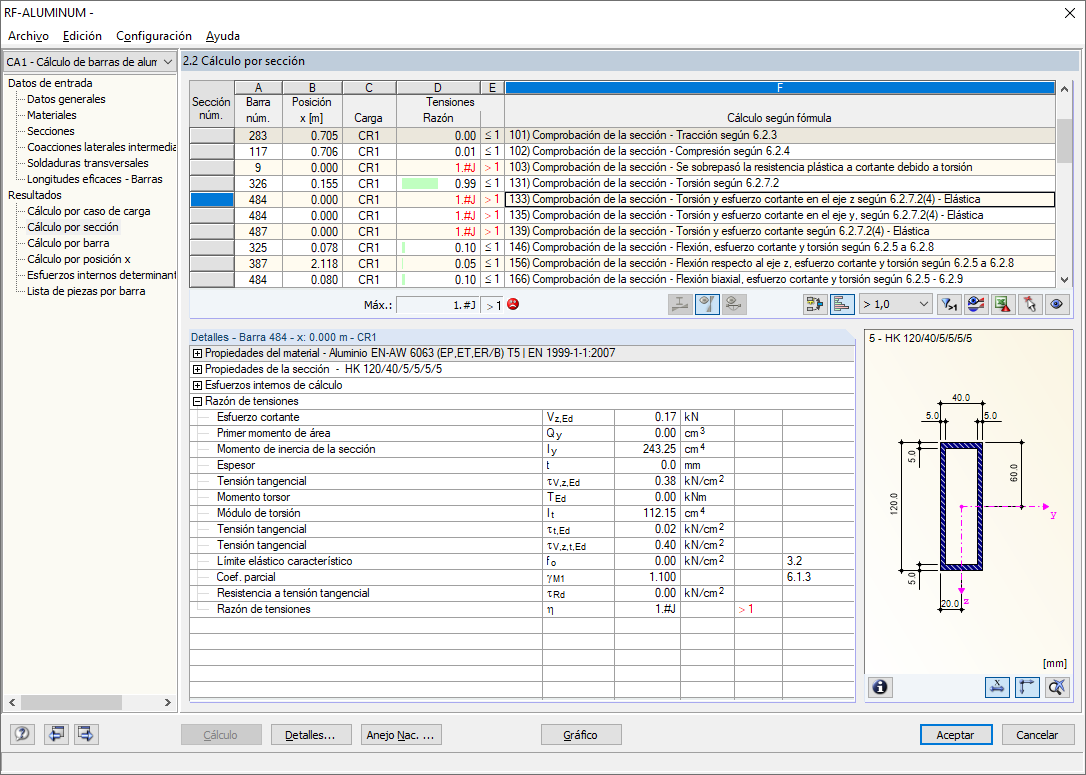Image resolution: width=1086 pixels, height=775 pixels.
Task: Open the help icon button
Action: 22,734
